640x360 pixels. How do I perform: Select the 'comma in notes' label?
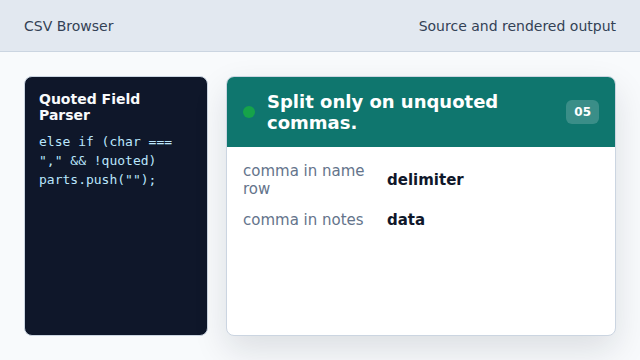coord(303,220)
